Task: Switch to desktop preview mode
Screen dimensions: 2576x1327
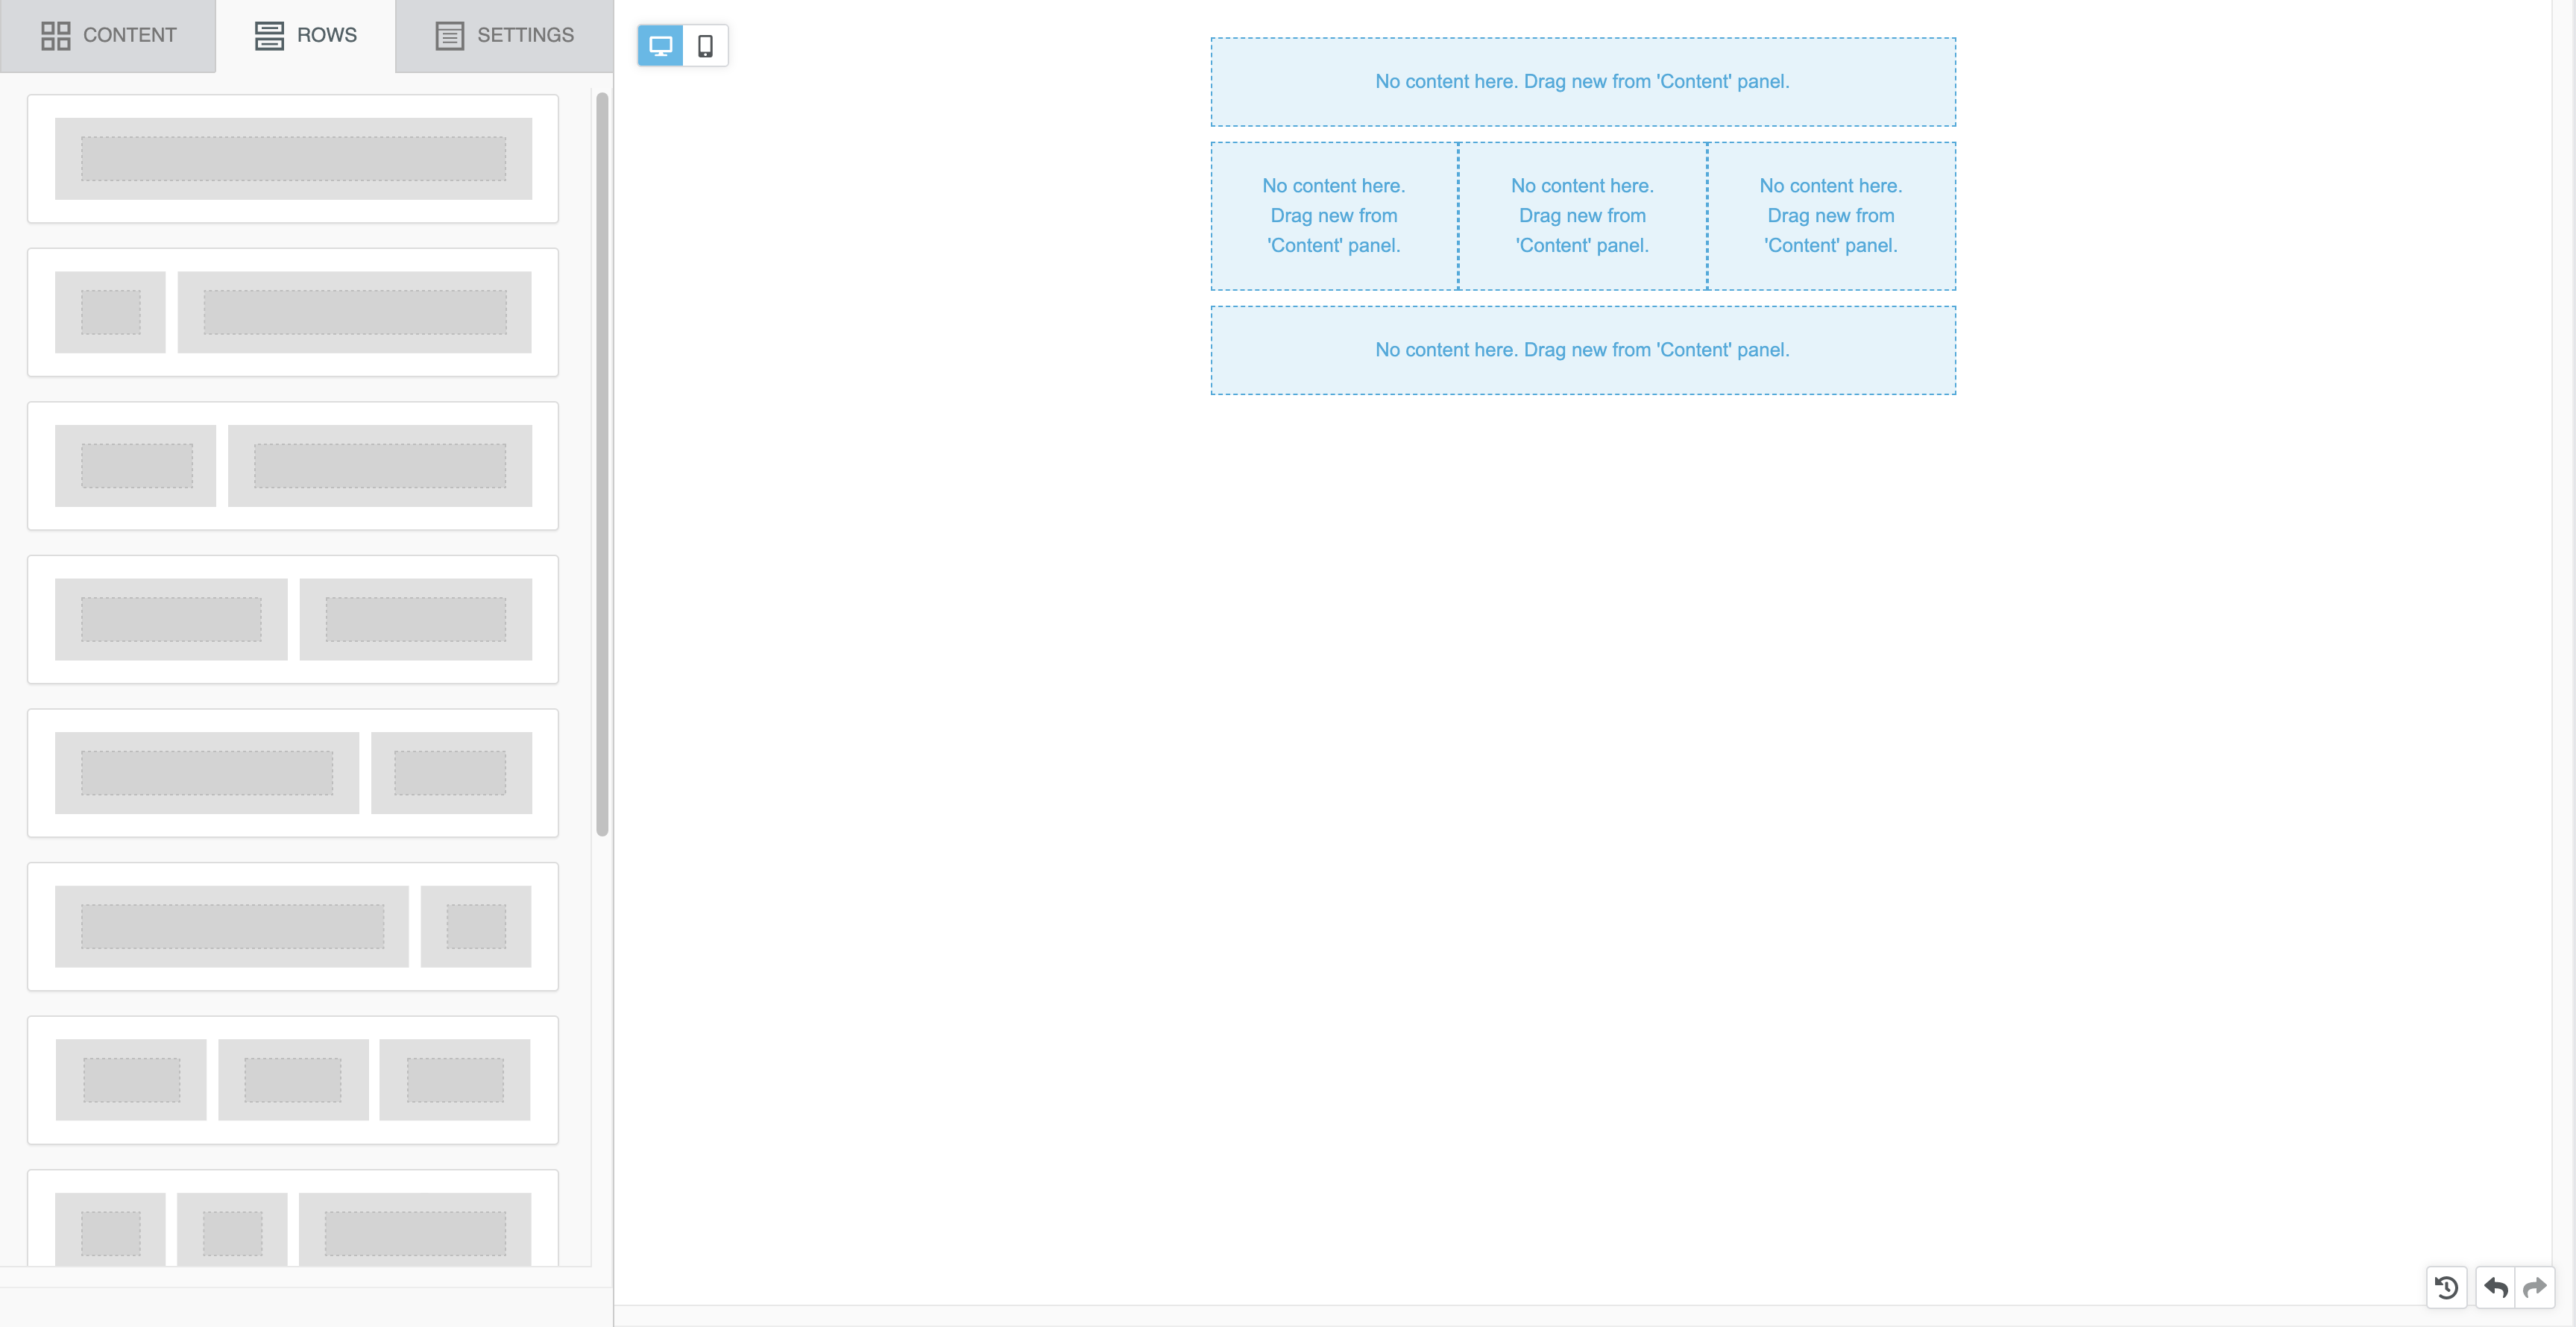Action: [661, 46]
